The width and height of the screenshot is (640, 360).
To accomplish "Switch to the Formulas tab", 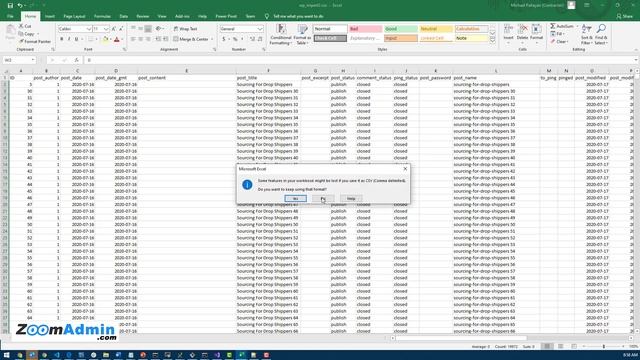I will (102, 16).
